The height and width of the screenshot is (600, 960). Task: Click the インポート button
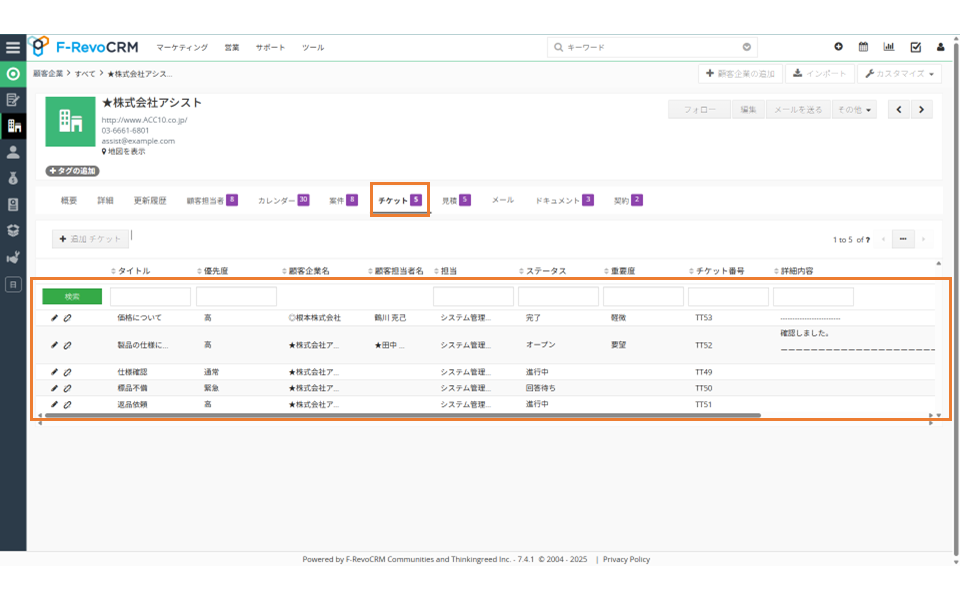click(820, 73)
